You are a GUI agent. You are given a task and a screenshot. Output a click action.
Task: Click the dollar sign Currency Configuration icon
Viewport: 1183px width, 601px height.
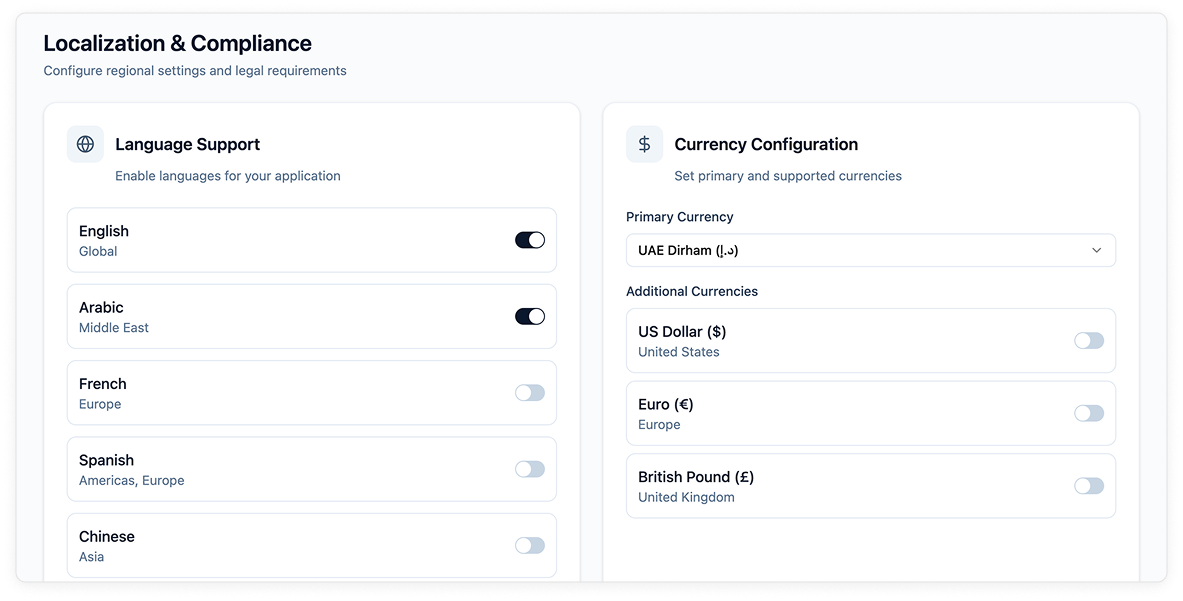(x=644, y=144)
